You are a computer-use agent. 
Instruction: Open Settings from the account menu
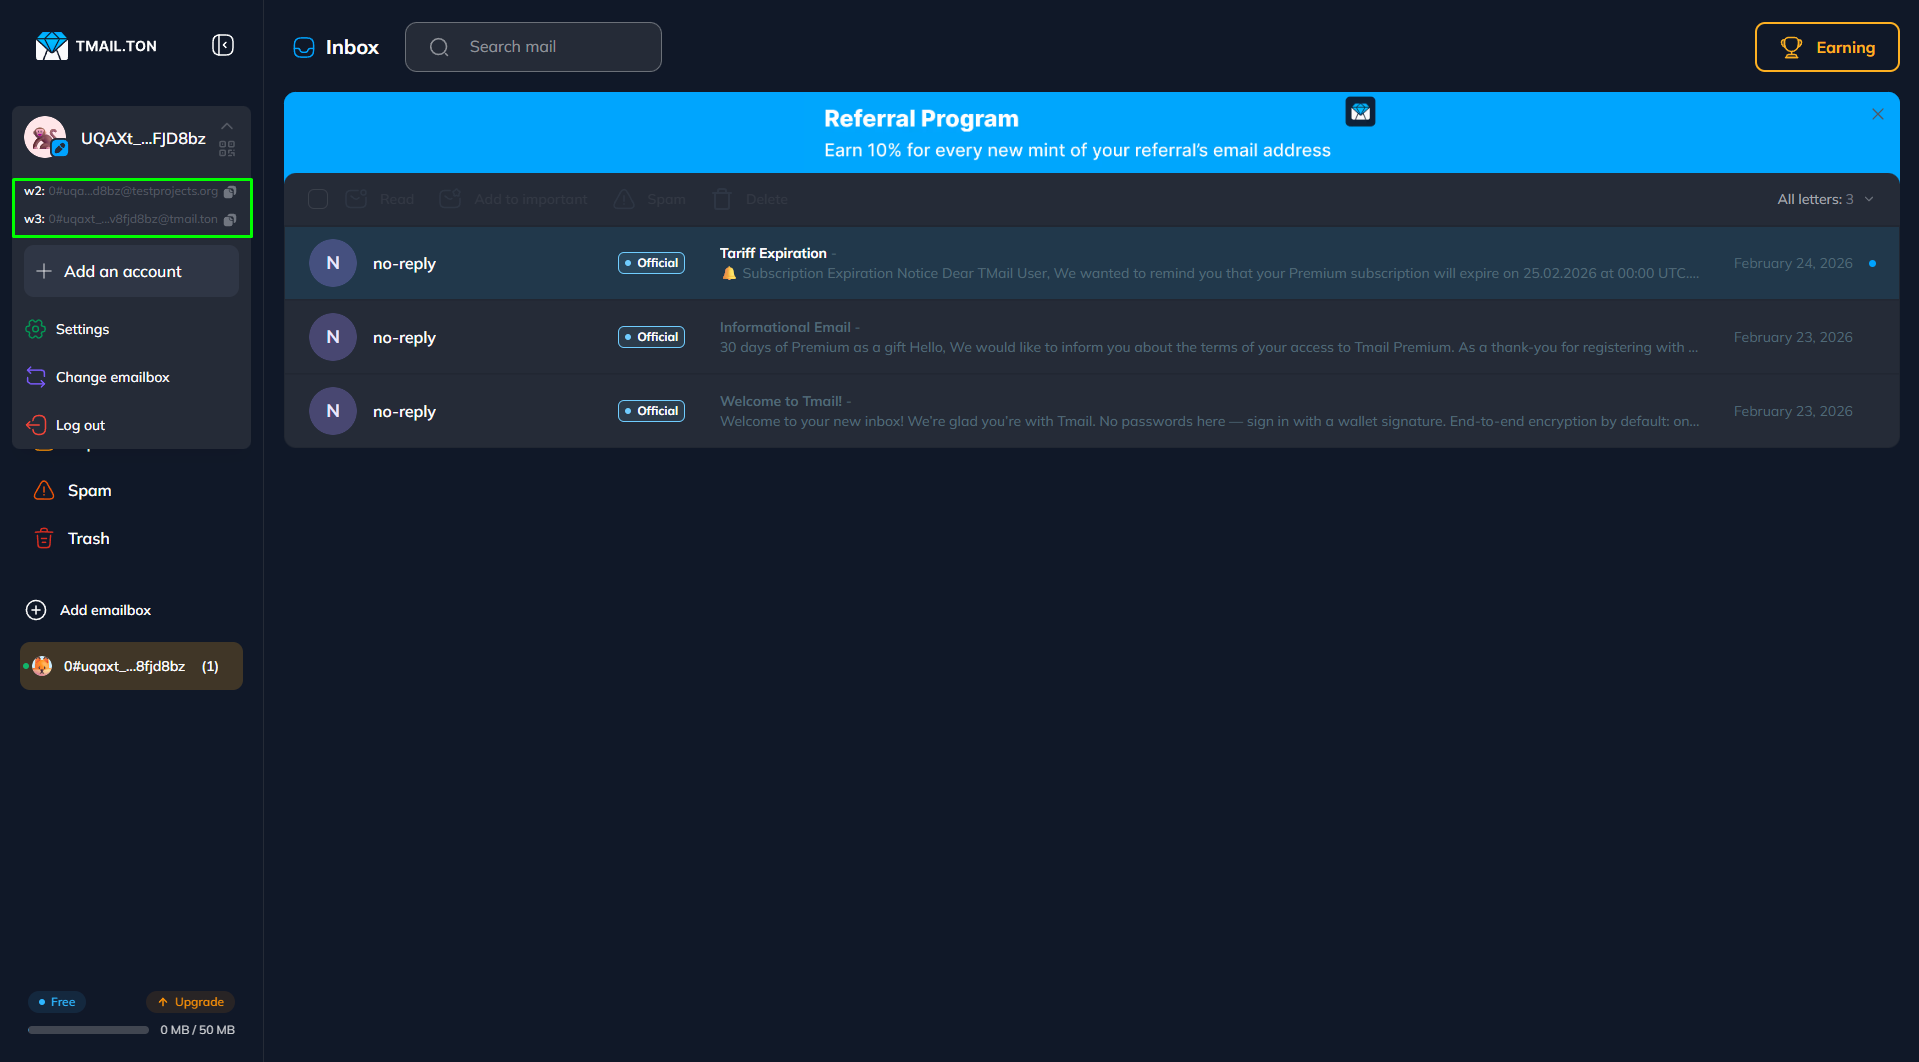83,329
